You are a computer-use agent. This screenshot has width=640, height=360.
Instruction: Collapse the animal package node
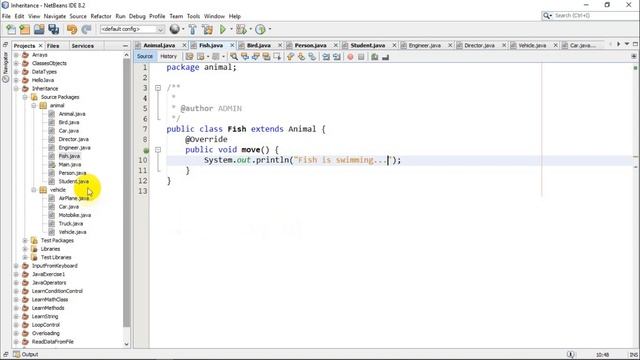(x=34, y=105)
